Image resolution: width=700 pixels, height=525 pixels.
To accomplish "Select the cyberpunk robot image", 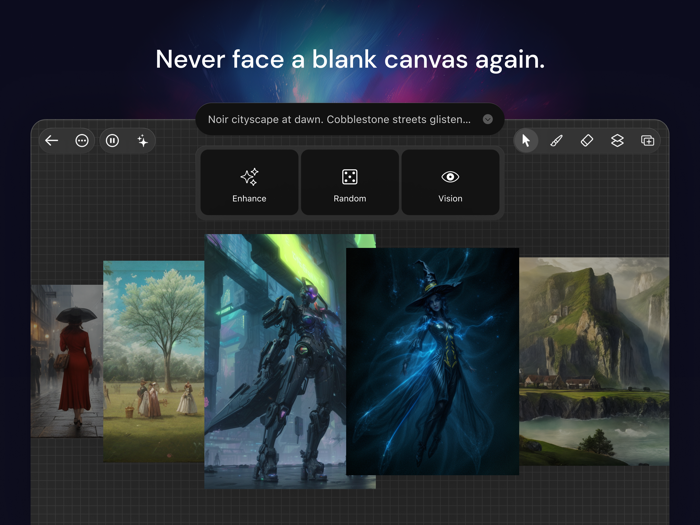I will 275,361.
